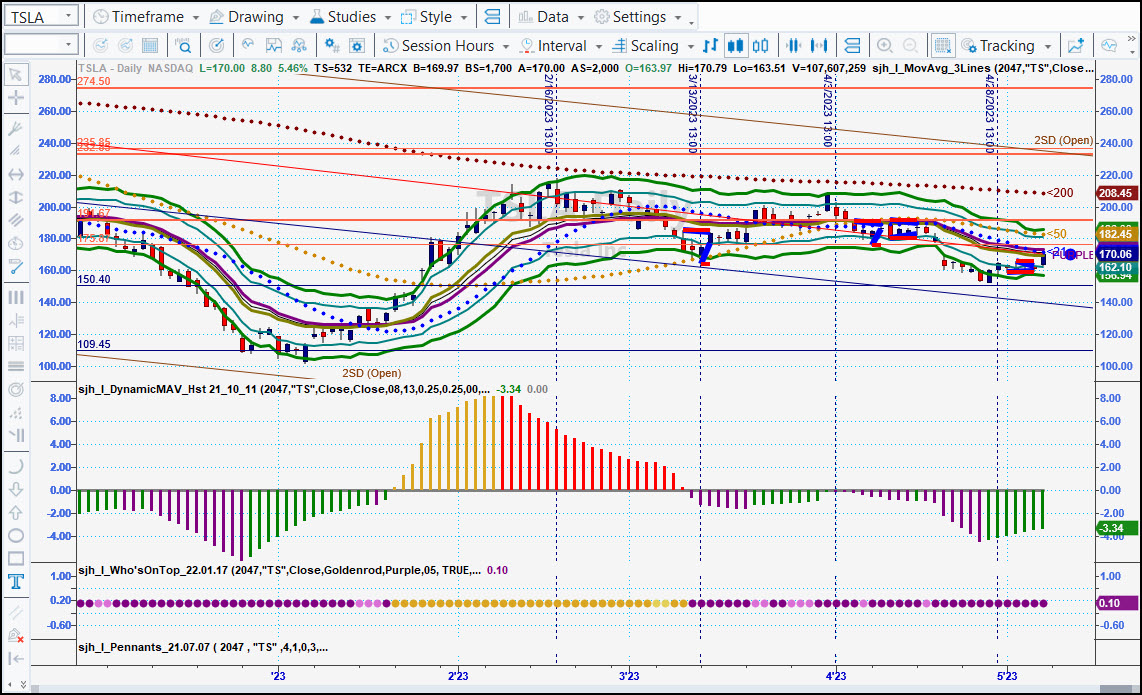The height and width of the screenshot is (695, 1142).
Task: Expand the Scaling dropdown
Action: (690, 46)
